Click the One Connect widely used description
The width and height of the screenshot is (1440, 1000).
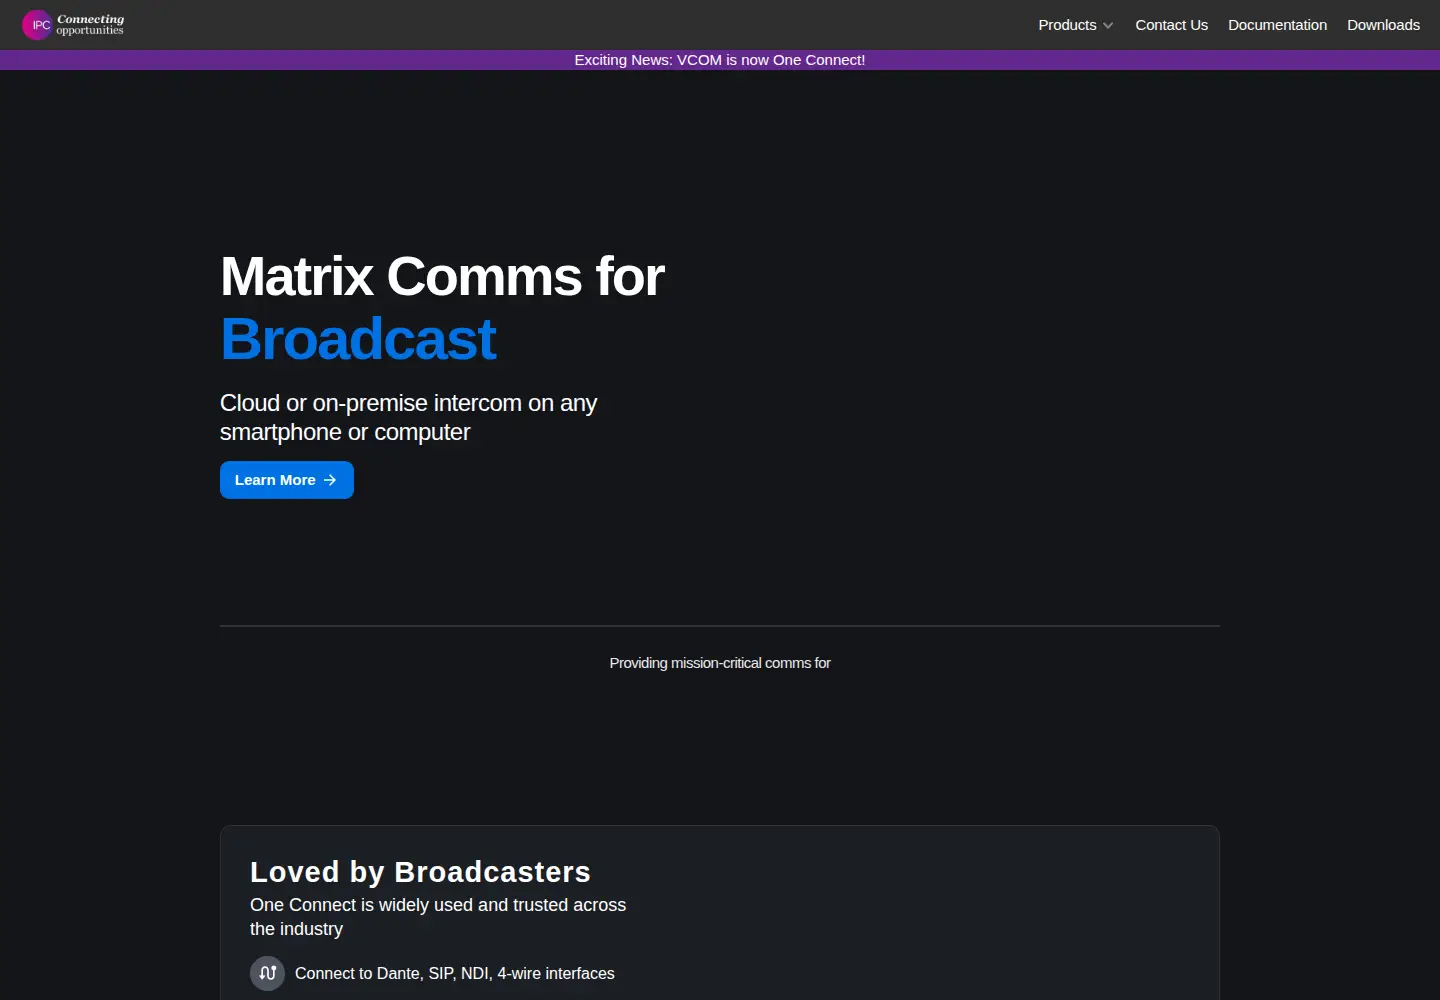[438, 917]
